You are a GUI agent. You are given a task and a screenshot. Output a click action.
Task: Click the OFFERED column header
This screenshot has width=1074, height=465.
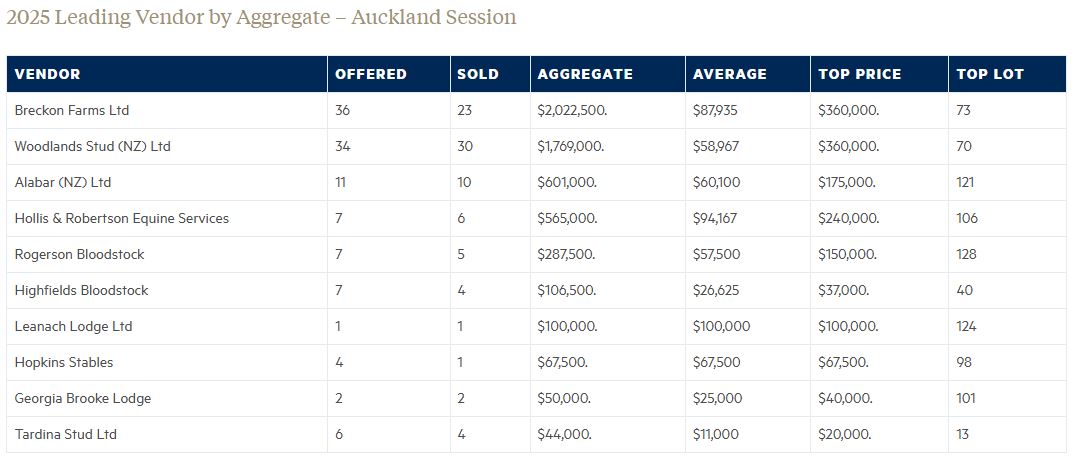pyautogui.click(x=371, y=74)
